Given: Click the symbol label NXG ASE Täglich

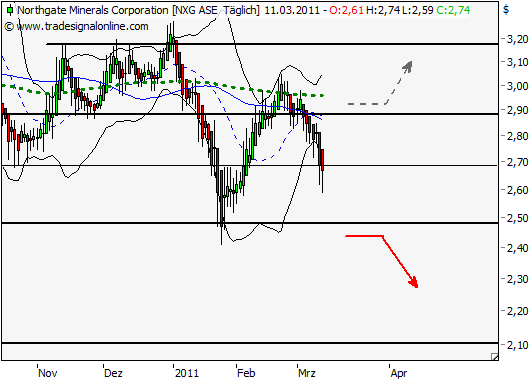Looking at the screenshot, I should click(x=216, y=10).
